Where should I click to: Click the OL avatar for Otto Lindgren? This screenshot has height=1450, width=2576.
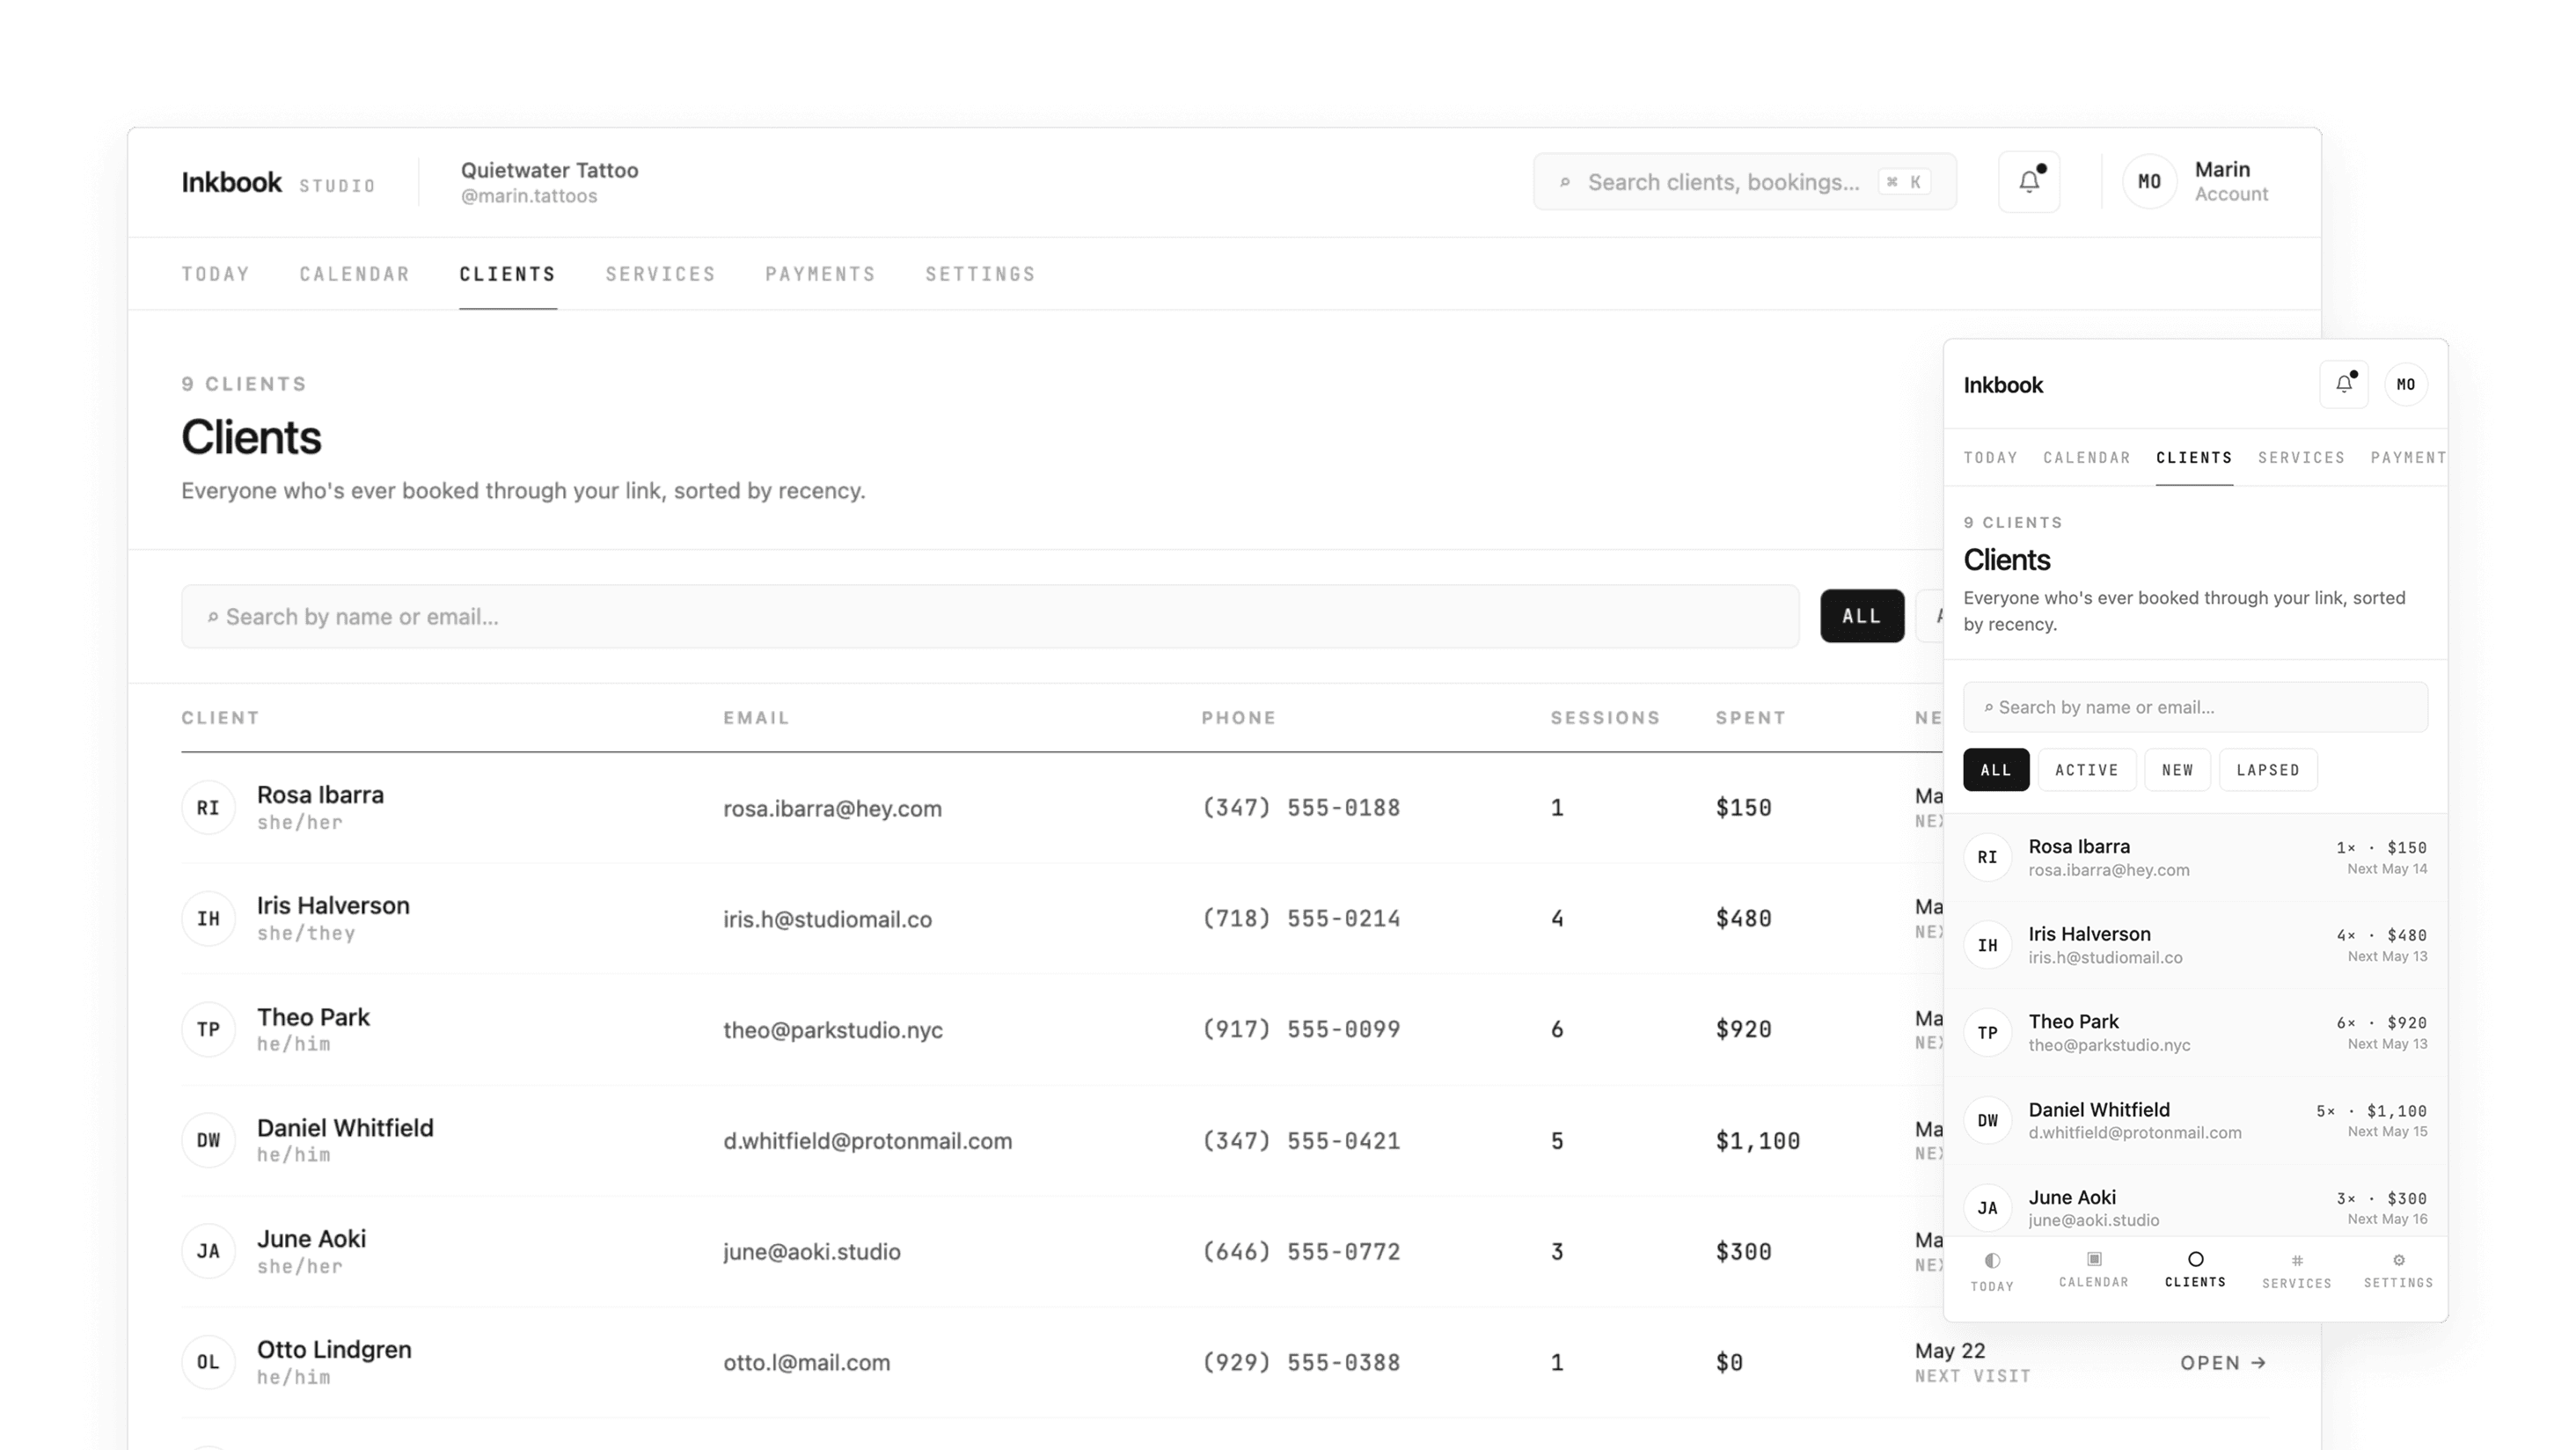[x=208, y=1362]
